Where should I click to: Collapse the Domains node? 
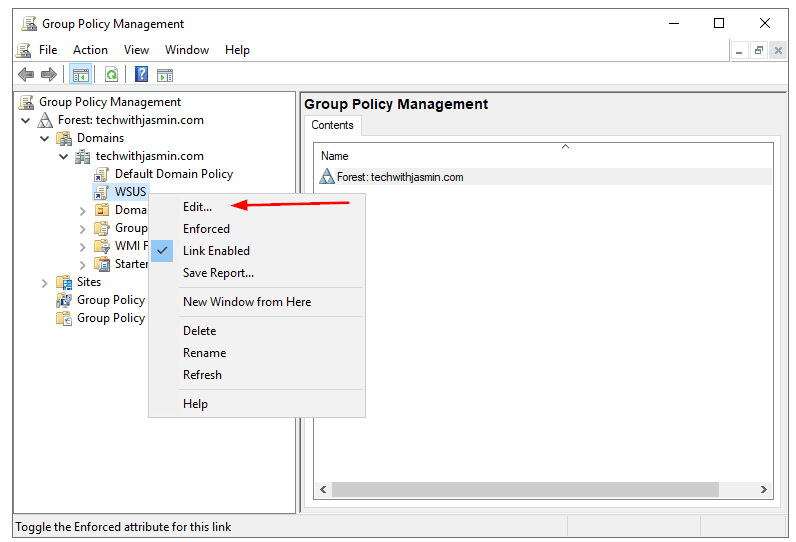point(45,138)
